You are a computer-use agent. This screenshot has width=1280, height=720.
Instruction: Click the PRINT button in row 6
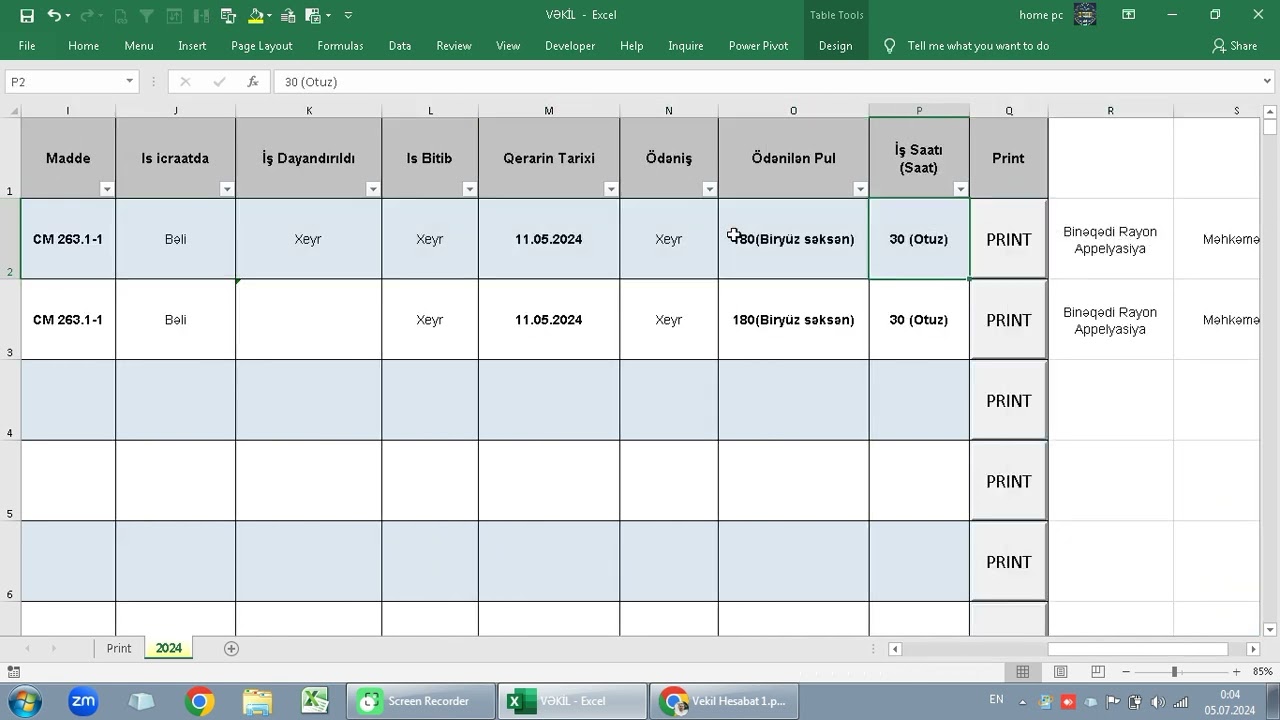coord(1008,562)
